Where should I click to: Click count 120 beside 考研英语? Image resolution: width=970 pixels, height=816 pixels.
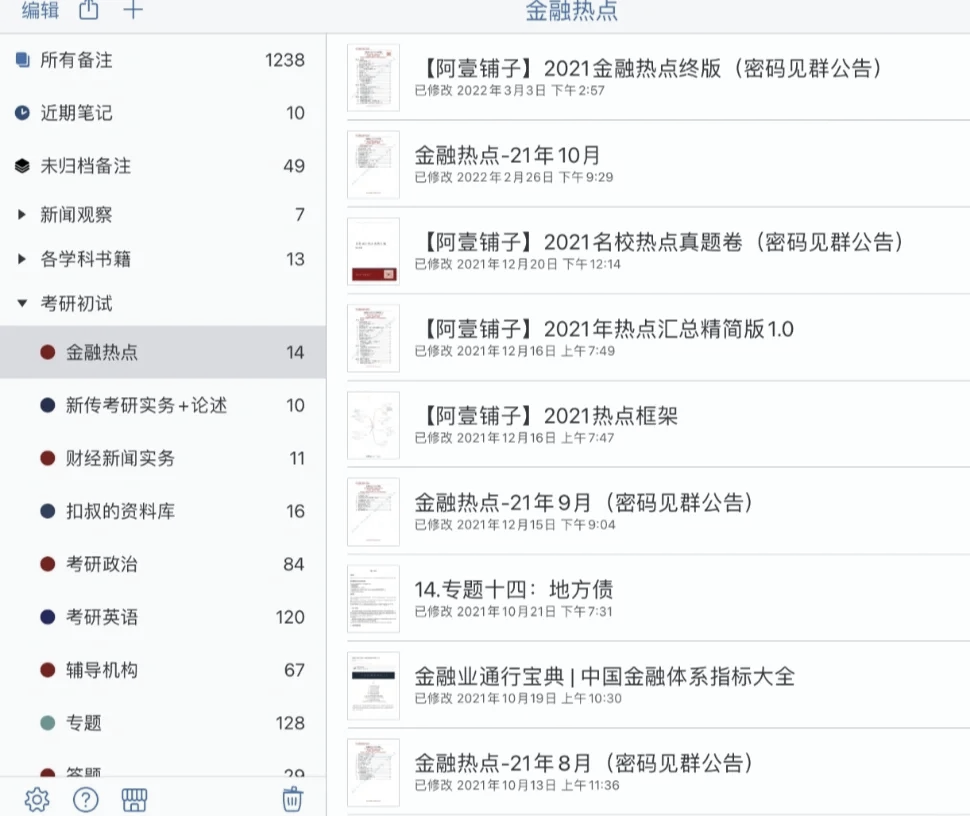[x=290, y=617]
